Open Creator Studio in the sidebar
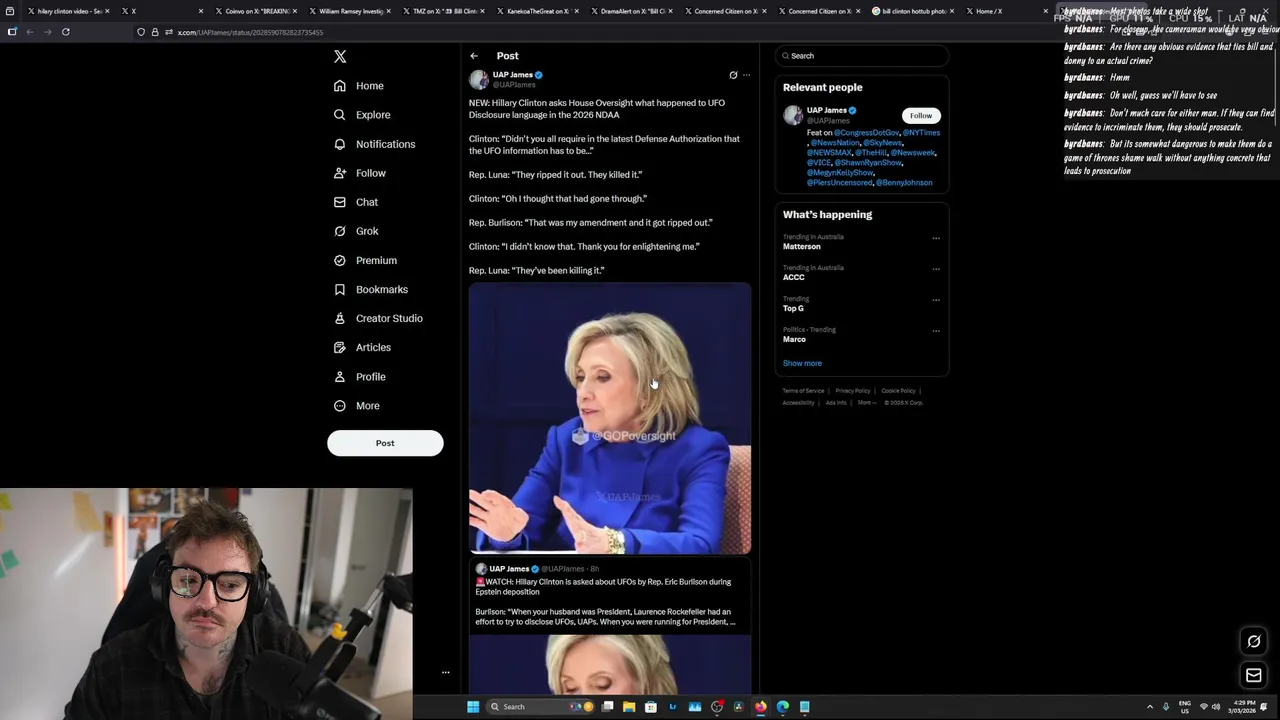The width and height of the screenshot is (1280, 720). coord(378,318)
